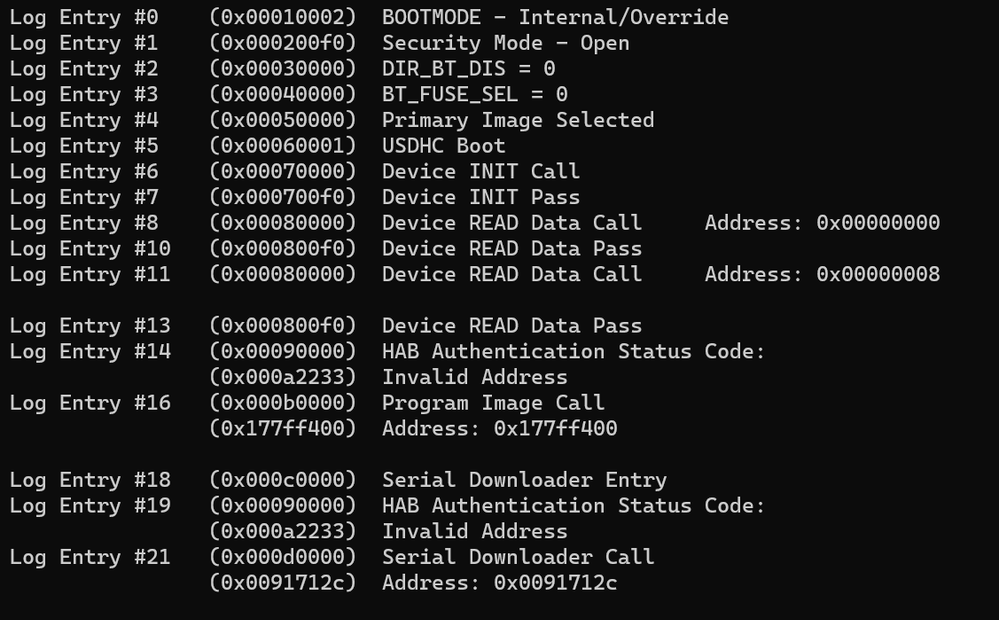The image size is (999, 620).
Task: Click the Serial Downloader Call message
Action: point(517,557)
